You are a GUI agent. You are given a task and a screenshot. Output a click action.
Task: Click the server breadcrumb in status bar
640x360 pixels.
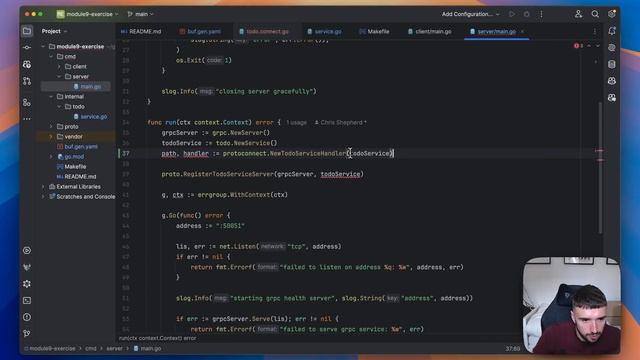pyautogui.click(x=114, y=349)
